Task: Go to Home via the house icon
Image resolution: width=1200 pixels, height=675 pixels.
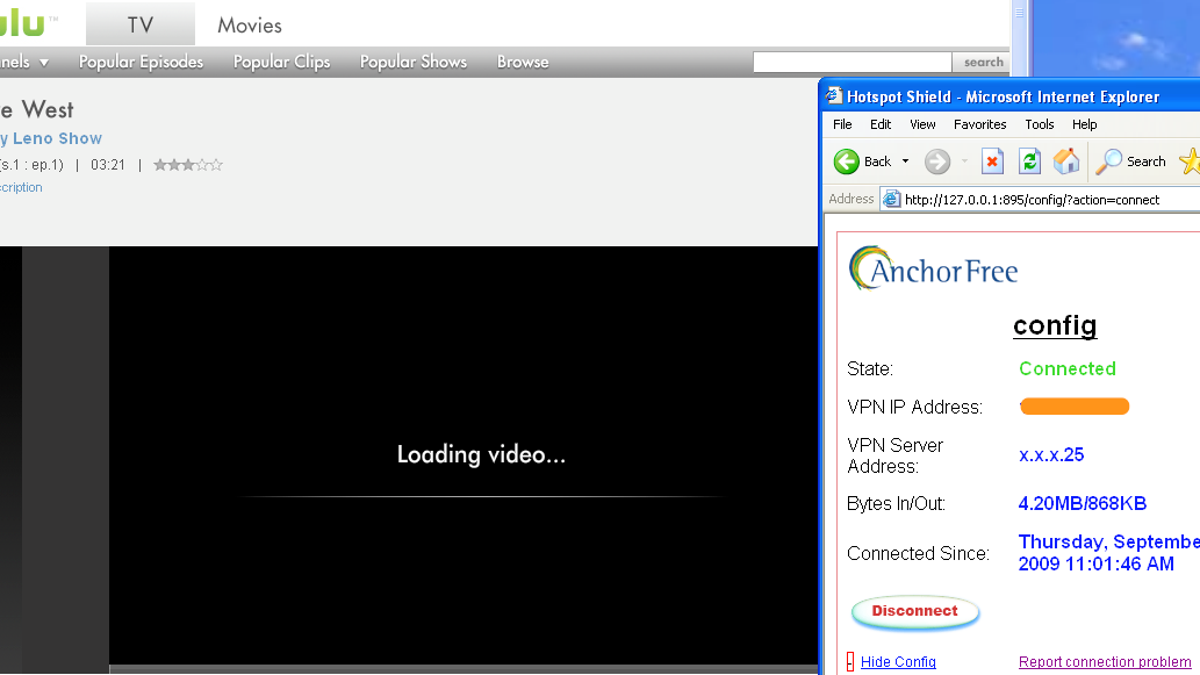Action: pyautogui.click(x=1067, y=161)
